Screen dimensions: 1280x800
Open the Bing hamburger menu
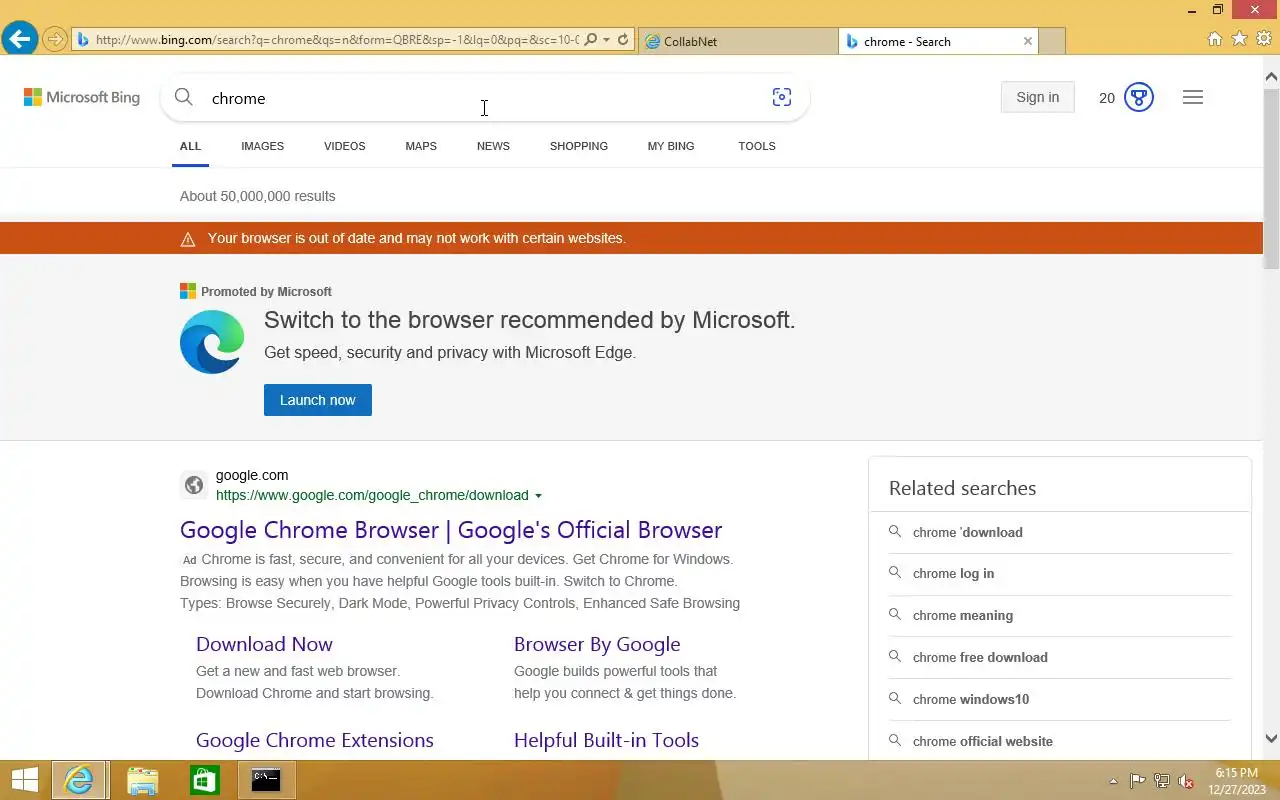tap(1193, 97)
